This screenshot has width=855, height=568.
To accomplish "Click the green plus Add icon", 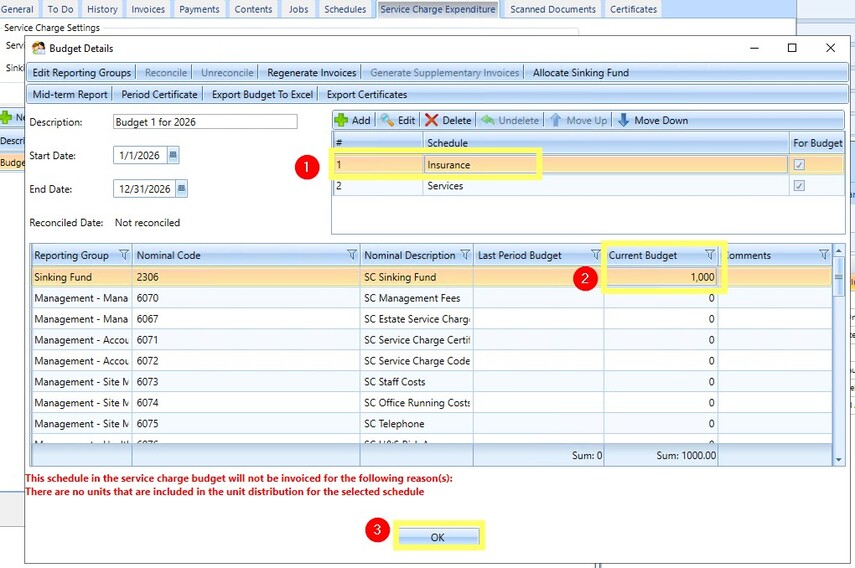I will 341,120.
